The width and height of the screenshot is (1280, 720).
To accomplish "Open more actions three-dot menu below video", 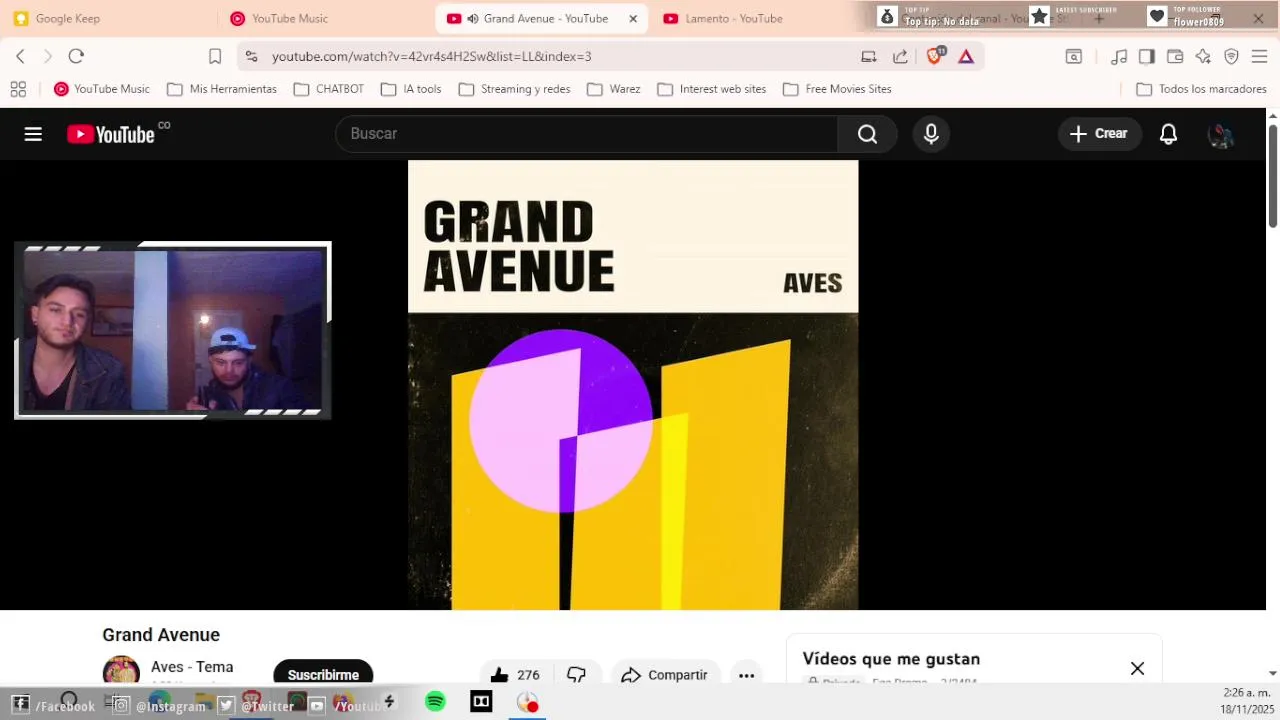I will (746, 675).
